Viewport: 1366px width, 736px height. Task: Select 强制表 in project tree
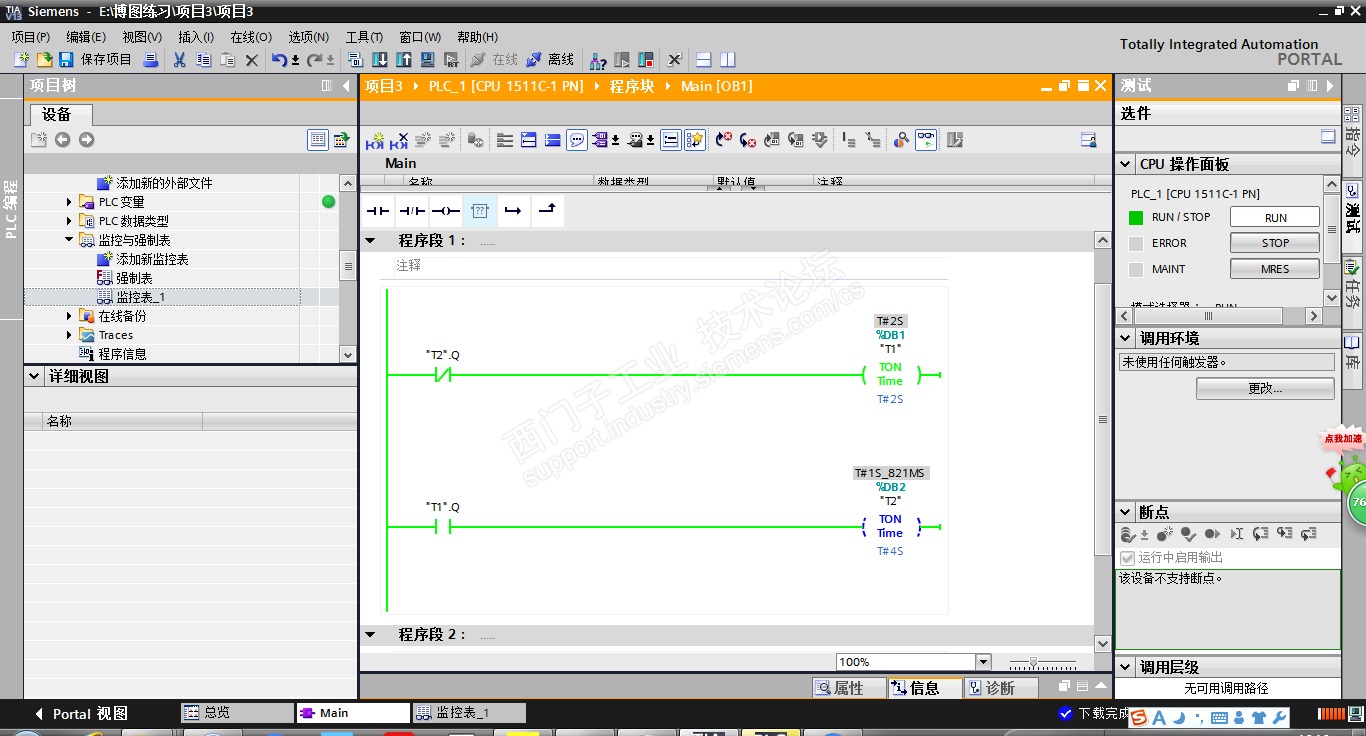coord(134,278)
